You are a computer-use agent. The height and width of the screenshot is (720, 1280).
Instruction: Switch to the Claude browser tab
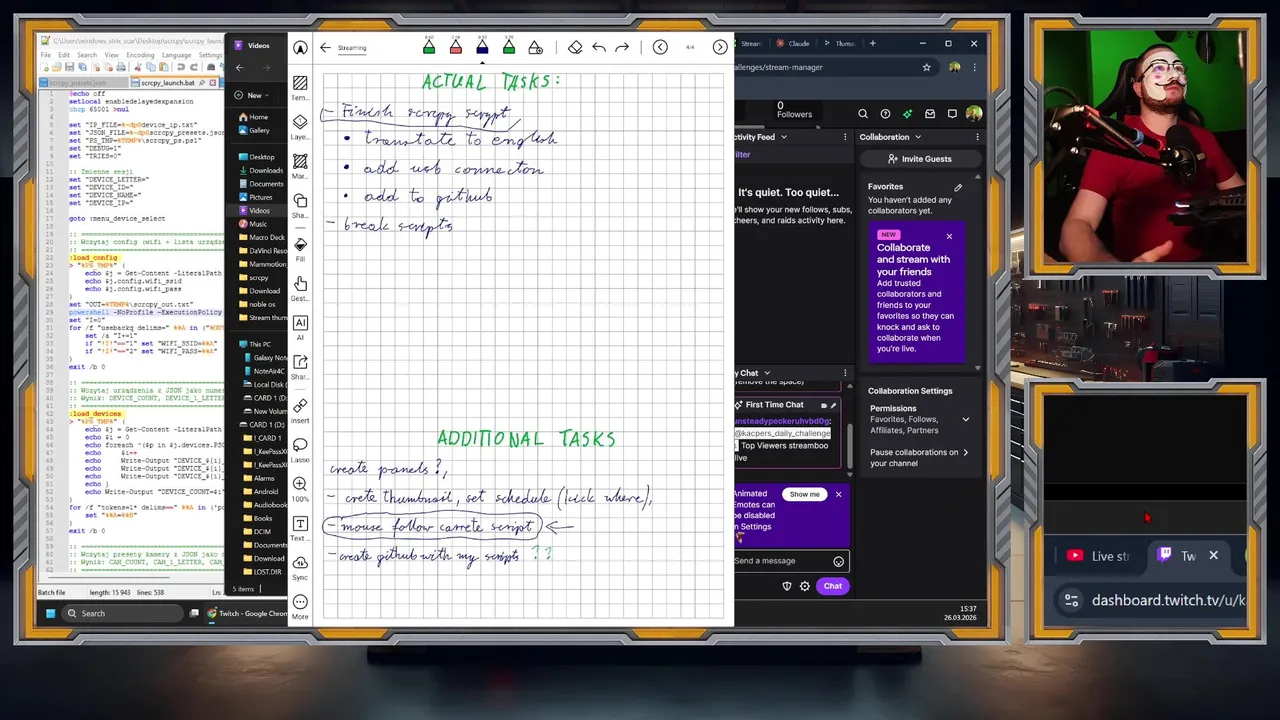pos(793,44)
